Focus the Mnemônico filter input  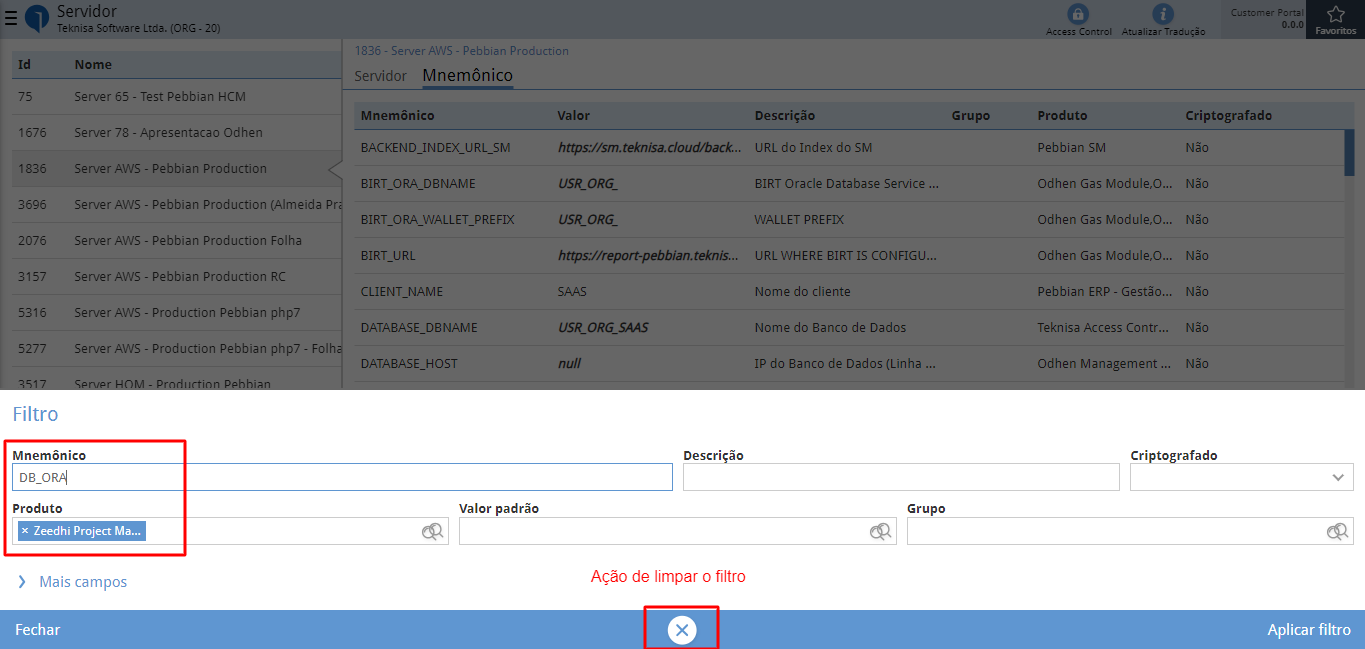[x=342, y=477]
